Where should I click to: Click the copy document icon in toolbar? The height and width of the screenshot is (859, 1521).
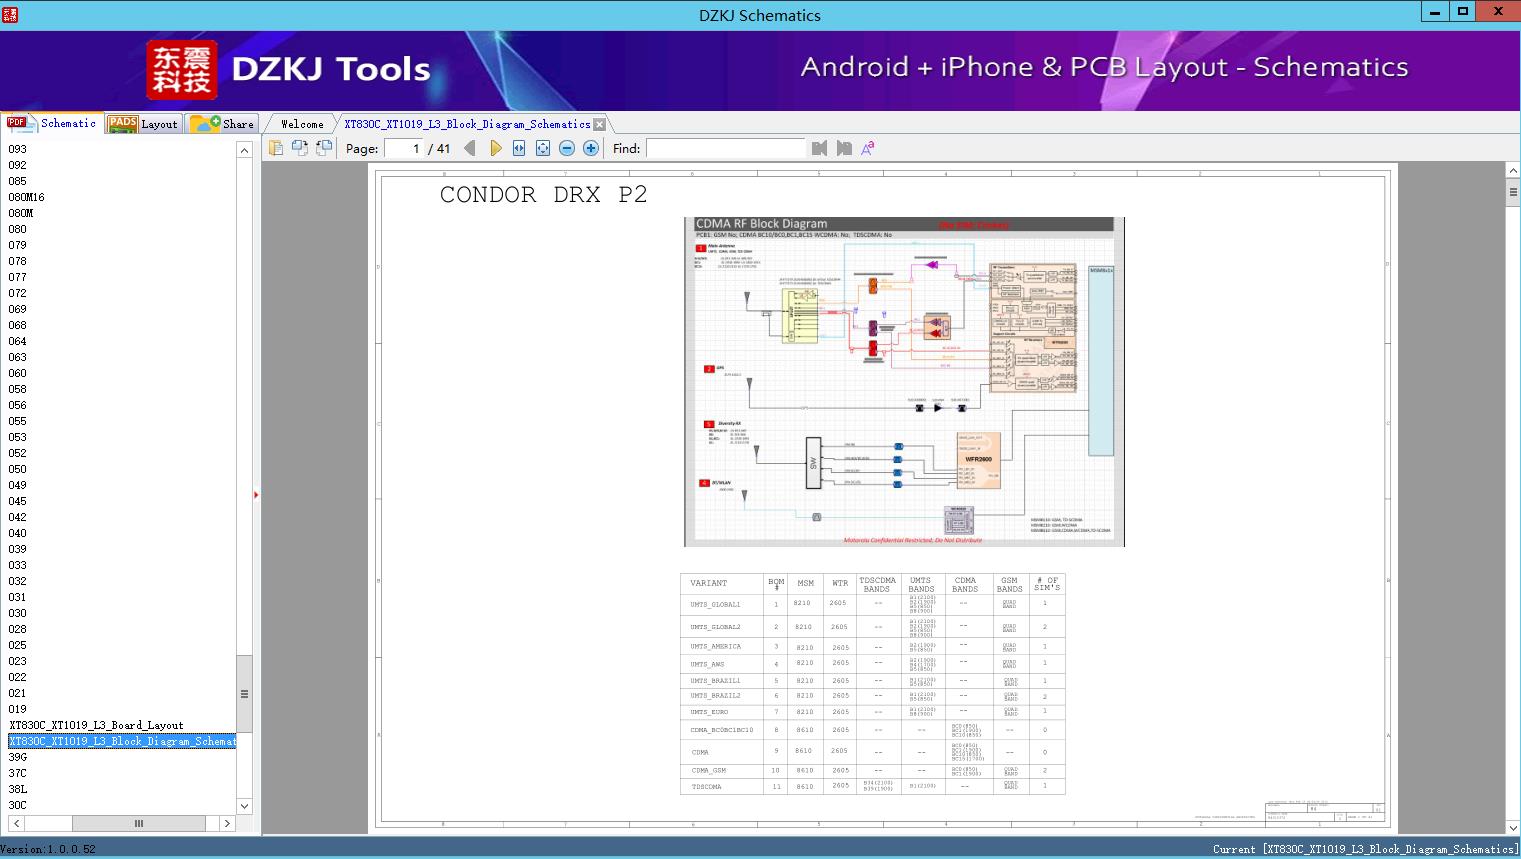pos(276,148)
